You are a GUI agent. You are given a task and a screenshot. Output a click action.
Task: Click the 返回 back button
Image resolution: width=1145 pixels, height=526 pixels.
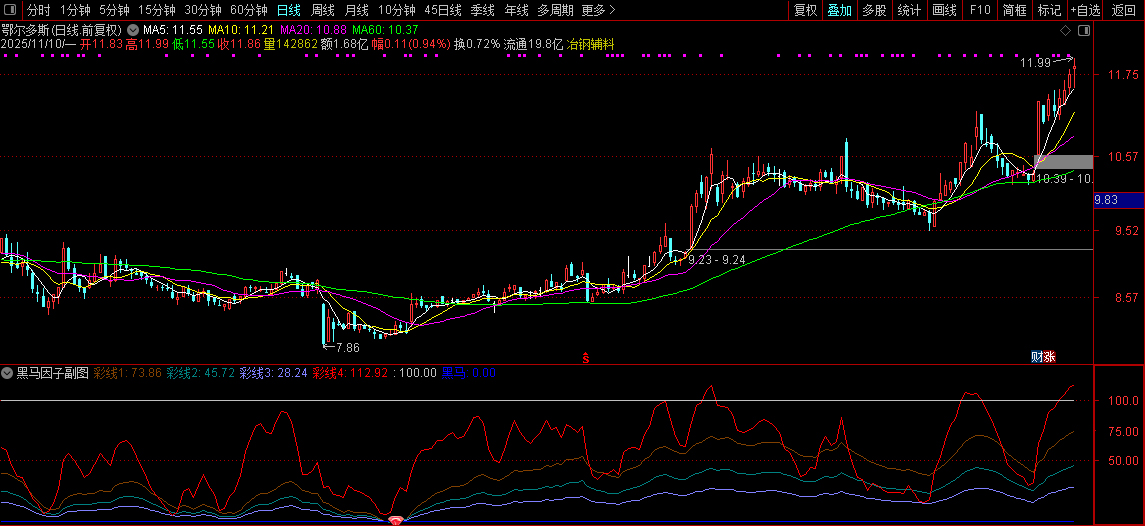point(1124,10)
